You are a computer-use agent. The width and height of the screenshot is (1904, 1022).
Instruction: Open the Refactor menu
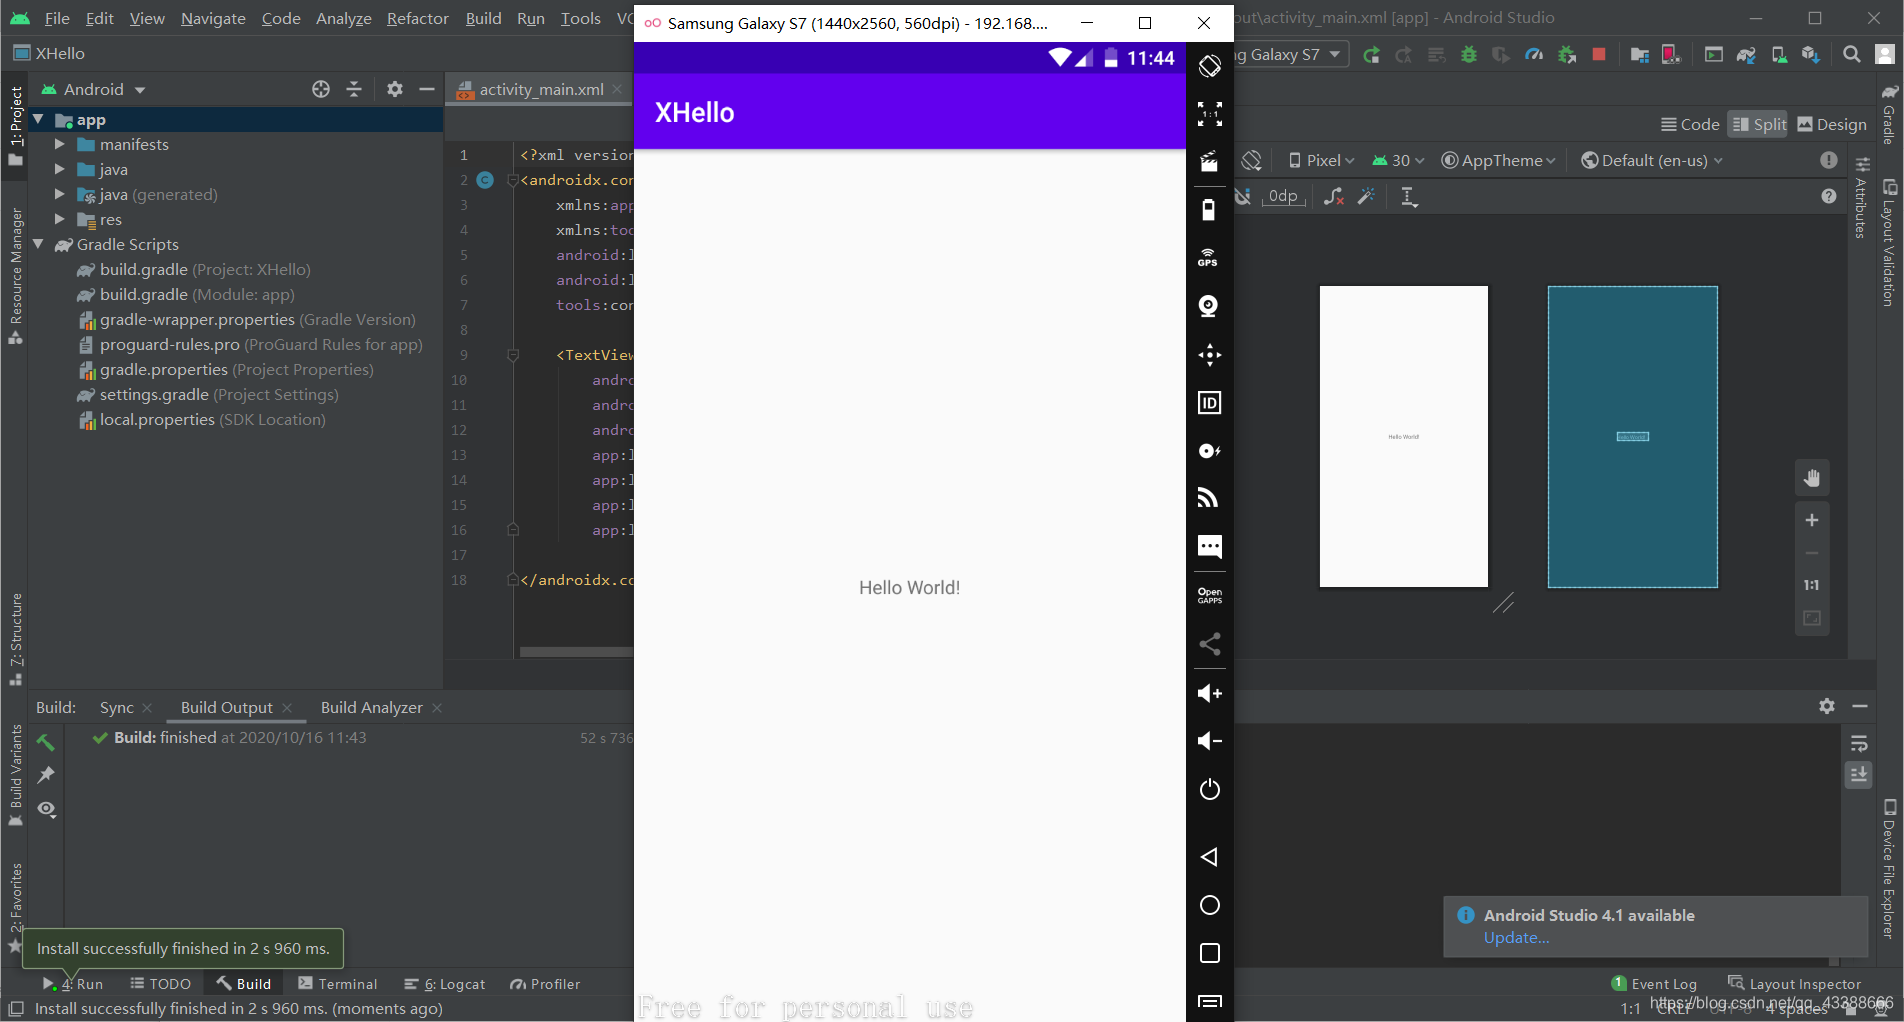click(418, 18)
